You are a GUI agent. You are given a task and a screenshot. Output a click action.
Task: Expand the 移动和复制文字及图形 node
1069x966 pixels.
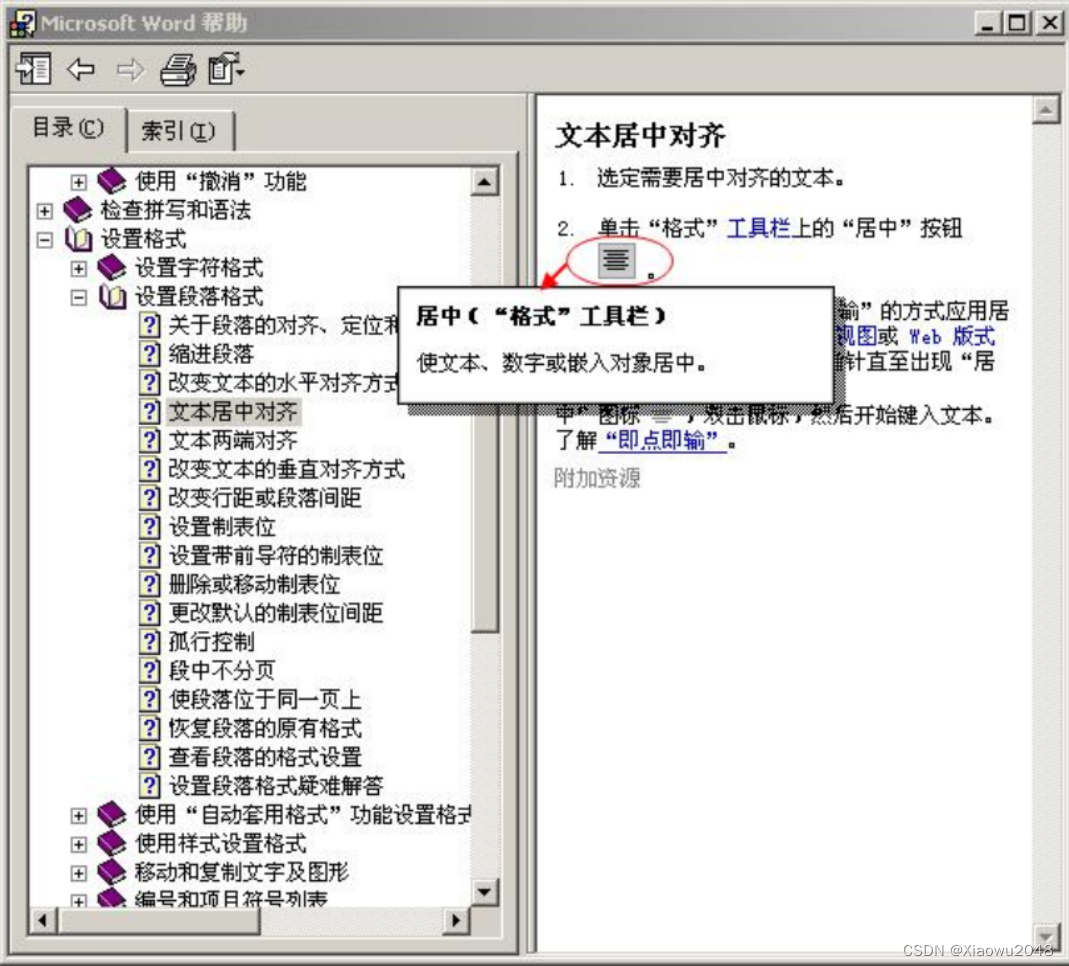pyautogui.click(x=78, y=873)
